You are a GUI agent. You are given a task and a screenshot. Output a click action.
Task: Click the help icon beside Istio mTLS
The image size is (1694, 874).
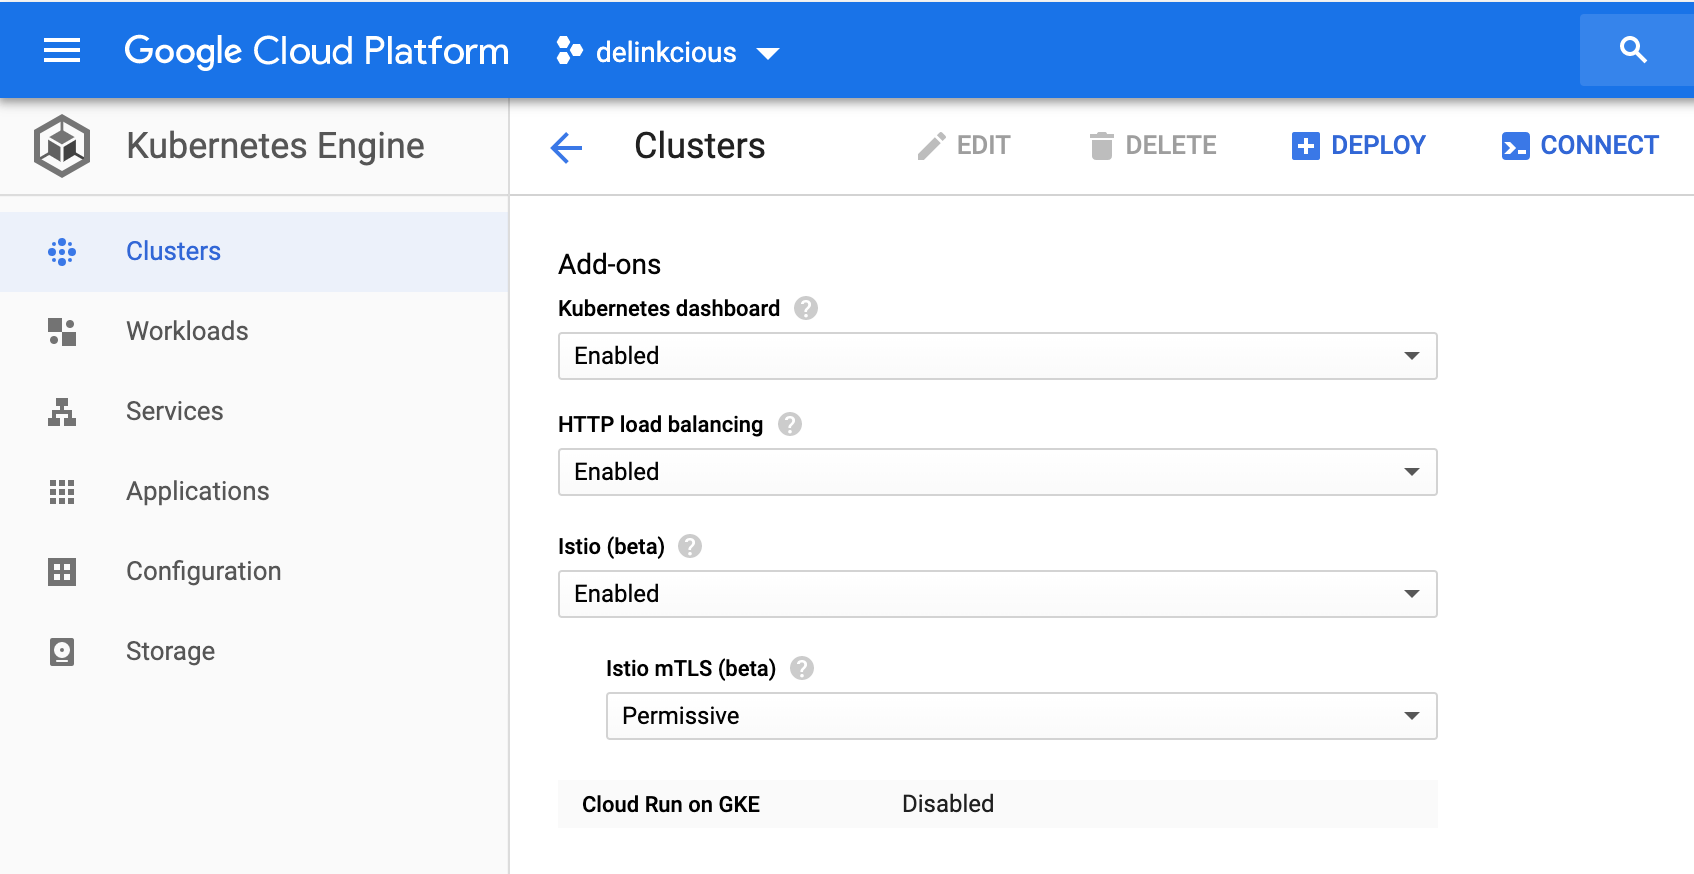click(x=802, y=668)
